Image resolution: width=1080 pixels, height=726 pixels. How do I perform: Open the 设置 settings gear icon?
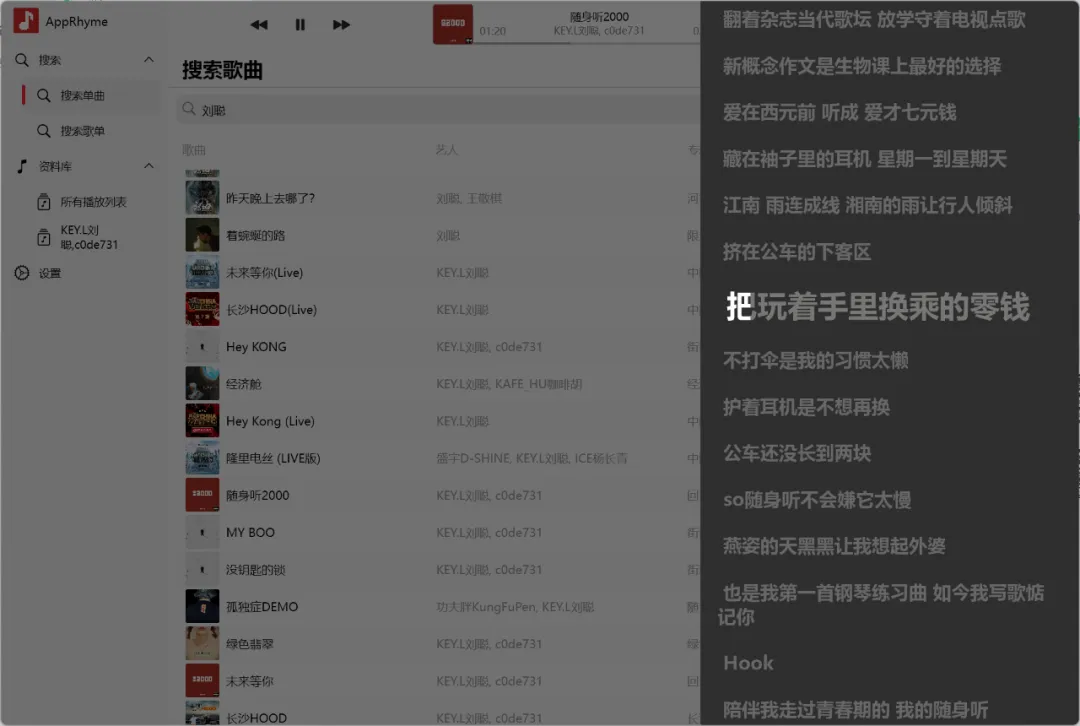22,273
